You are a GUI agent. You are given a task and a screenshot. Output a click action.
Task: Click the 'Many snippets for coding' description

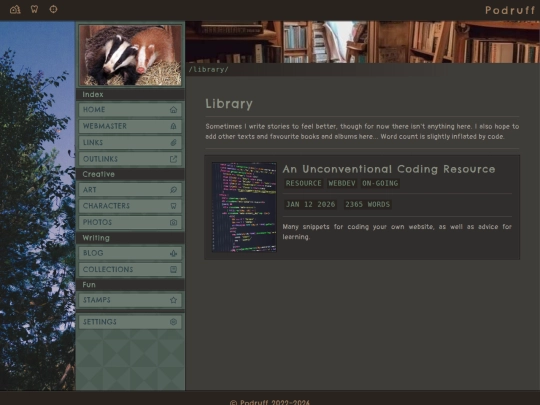coord(397,232)
